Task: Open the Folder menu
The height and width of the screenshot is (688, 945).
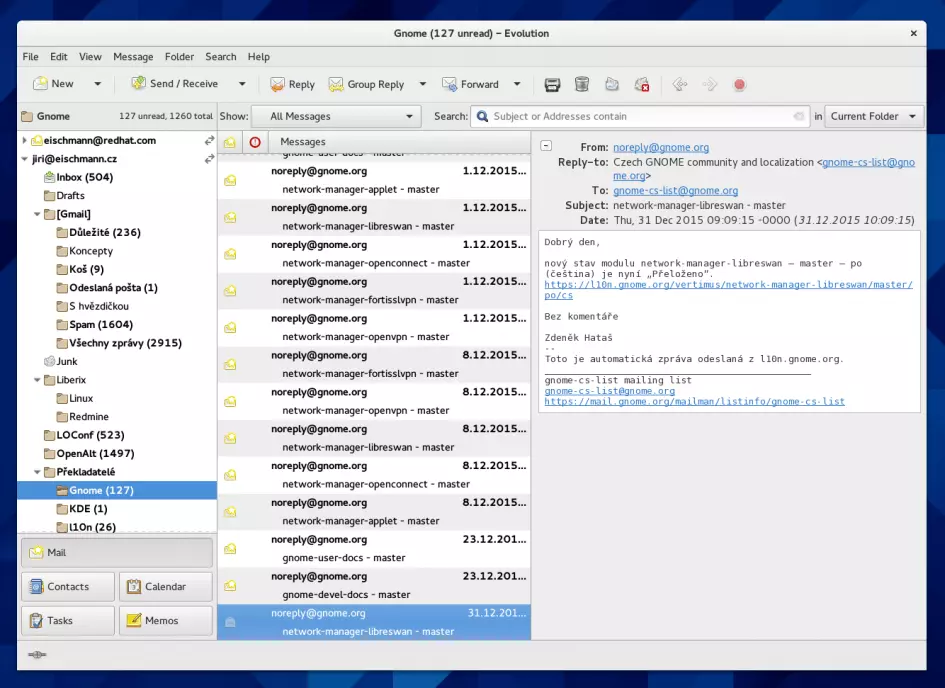Action: pos(179,56)
